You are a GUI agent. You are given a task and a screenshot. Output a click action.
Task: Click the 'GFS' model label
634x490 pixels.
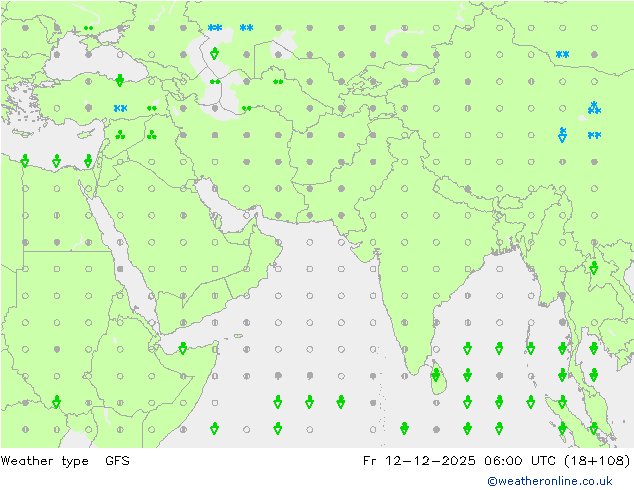[x=117, y=460]
